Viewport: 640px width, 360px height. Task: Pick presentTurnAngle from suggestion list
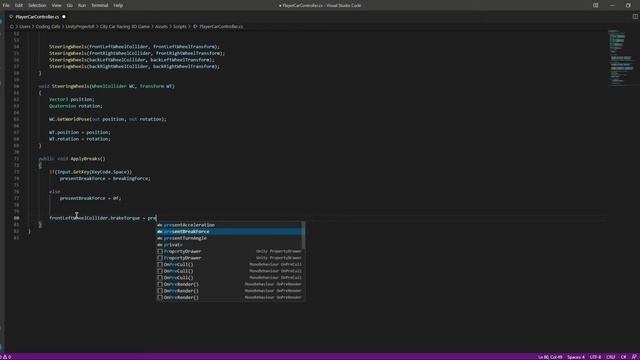coord(231,238)
